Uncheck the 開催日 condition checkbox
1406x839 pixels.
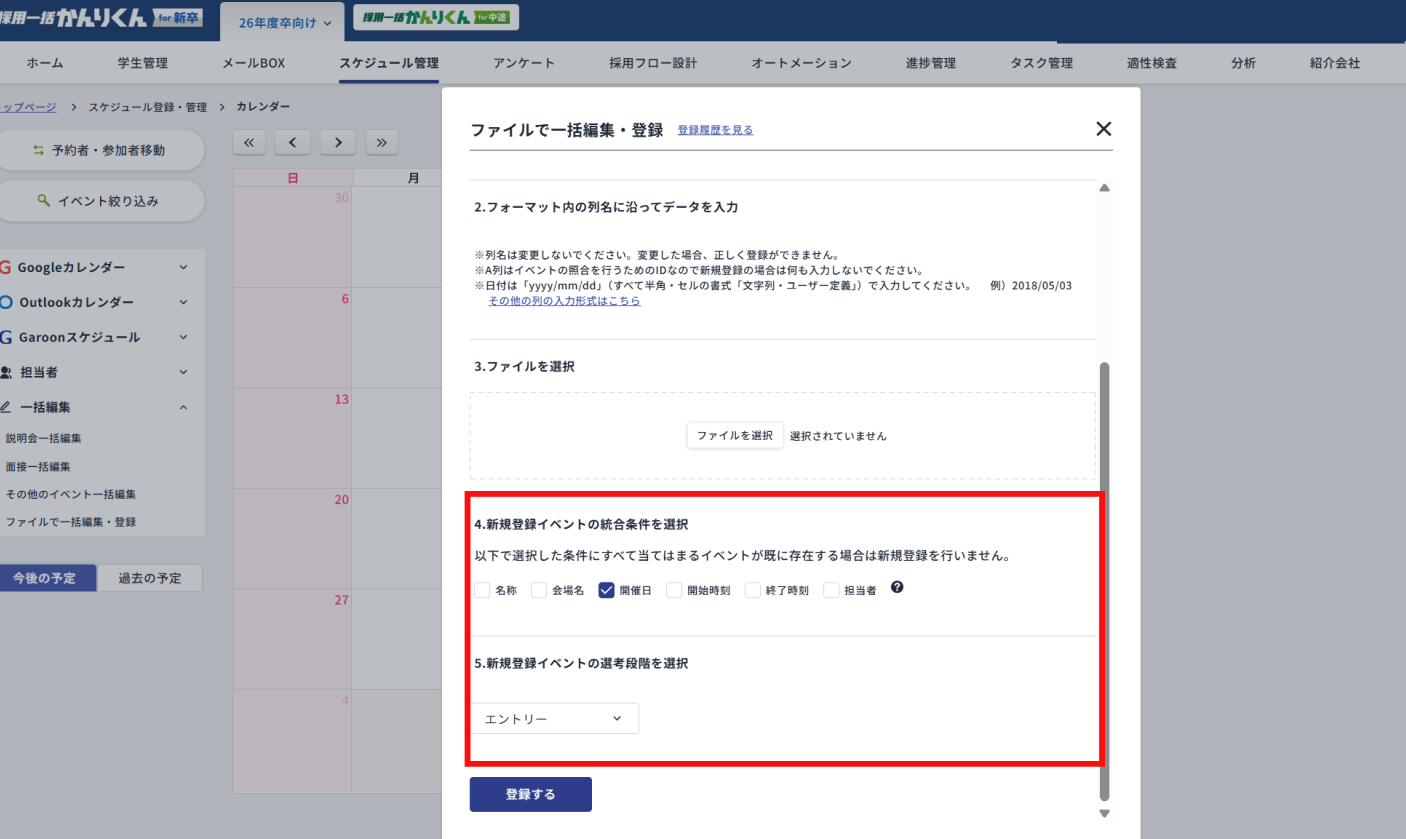click(x=606, y=589)
